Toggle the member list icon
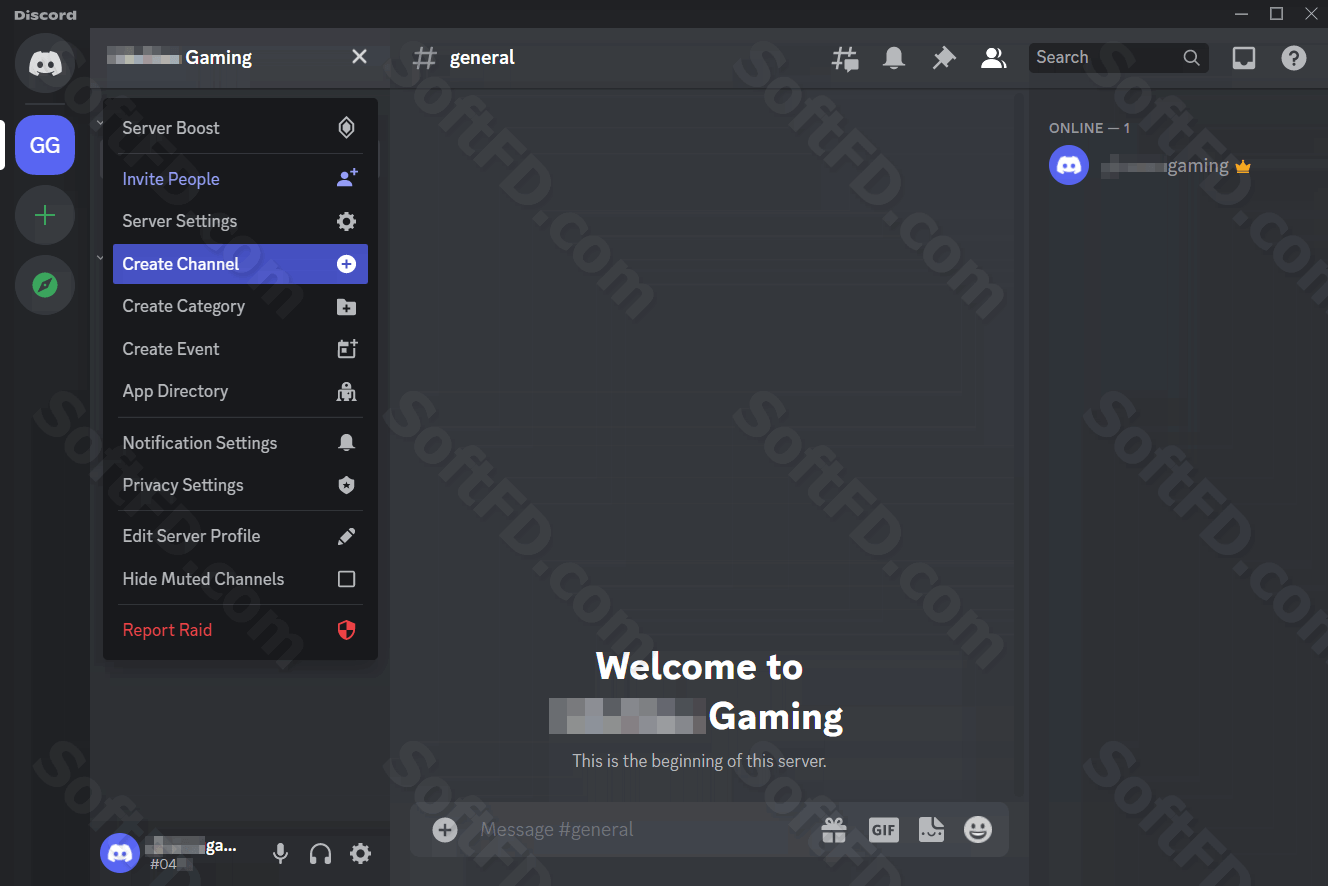This screenshot has width=1328, height=886. click(x=993, y=58)
